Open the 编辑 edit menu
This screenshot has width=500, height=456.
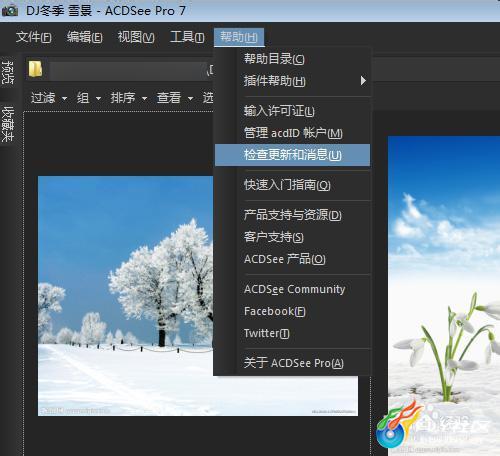[x=84, y=37]
